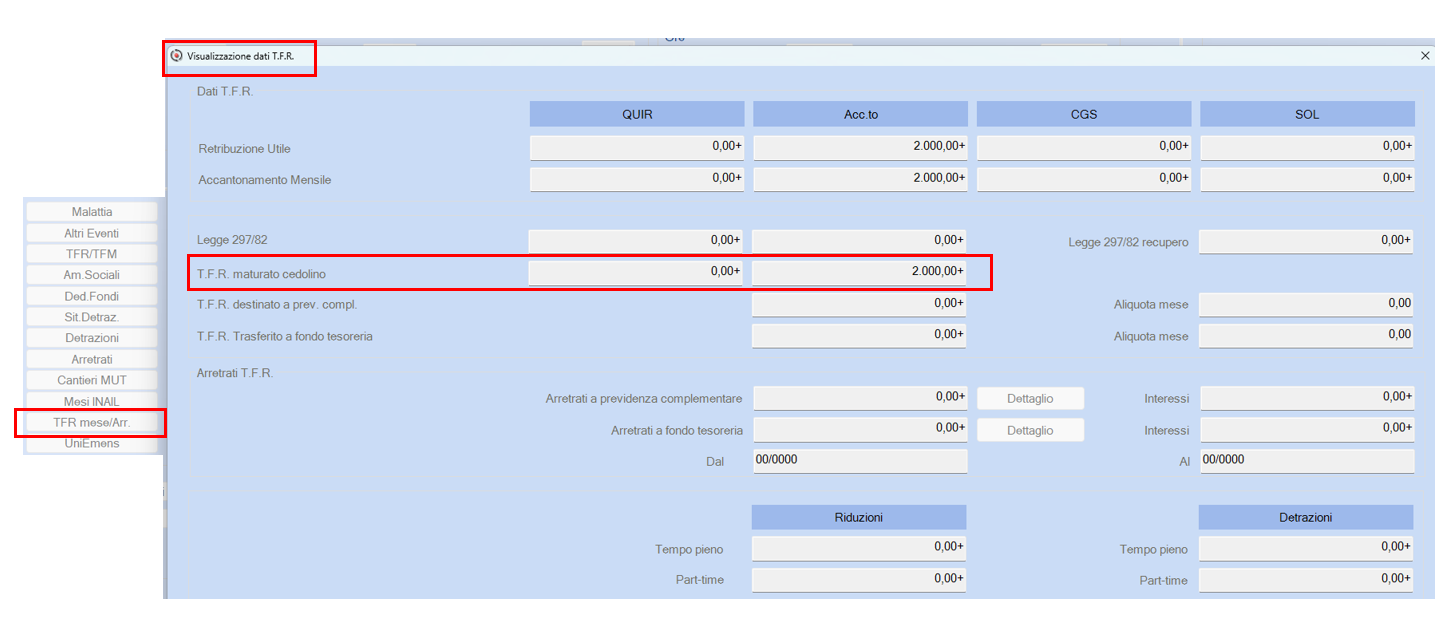
Task: Select the Mesi INAIL button
Action: click(x=92, y=401)
